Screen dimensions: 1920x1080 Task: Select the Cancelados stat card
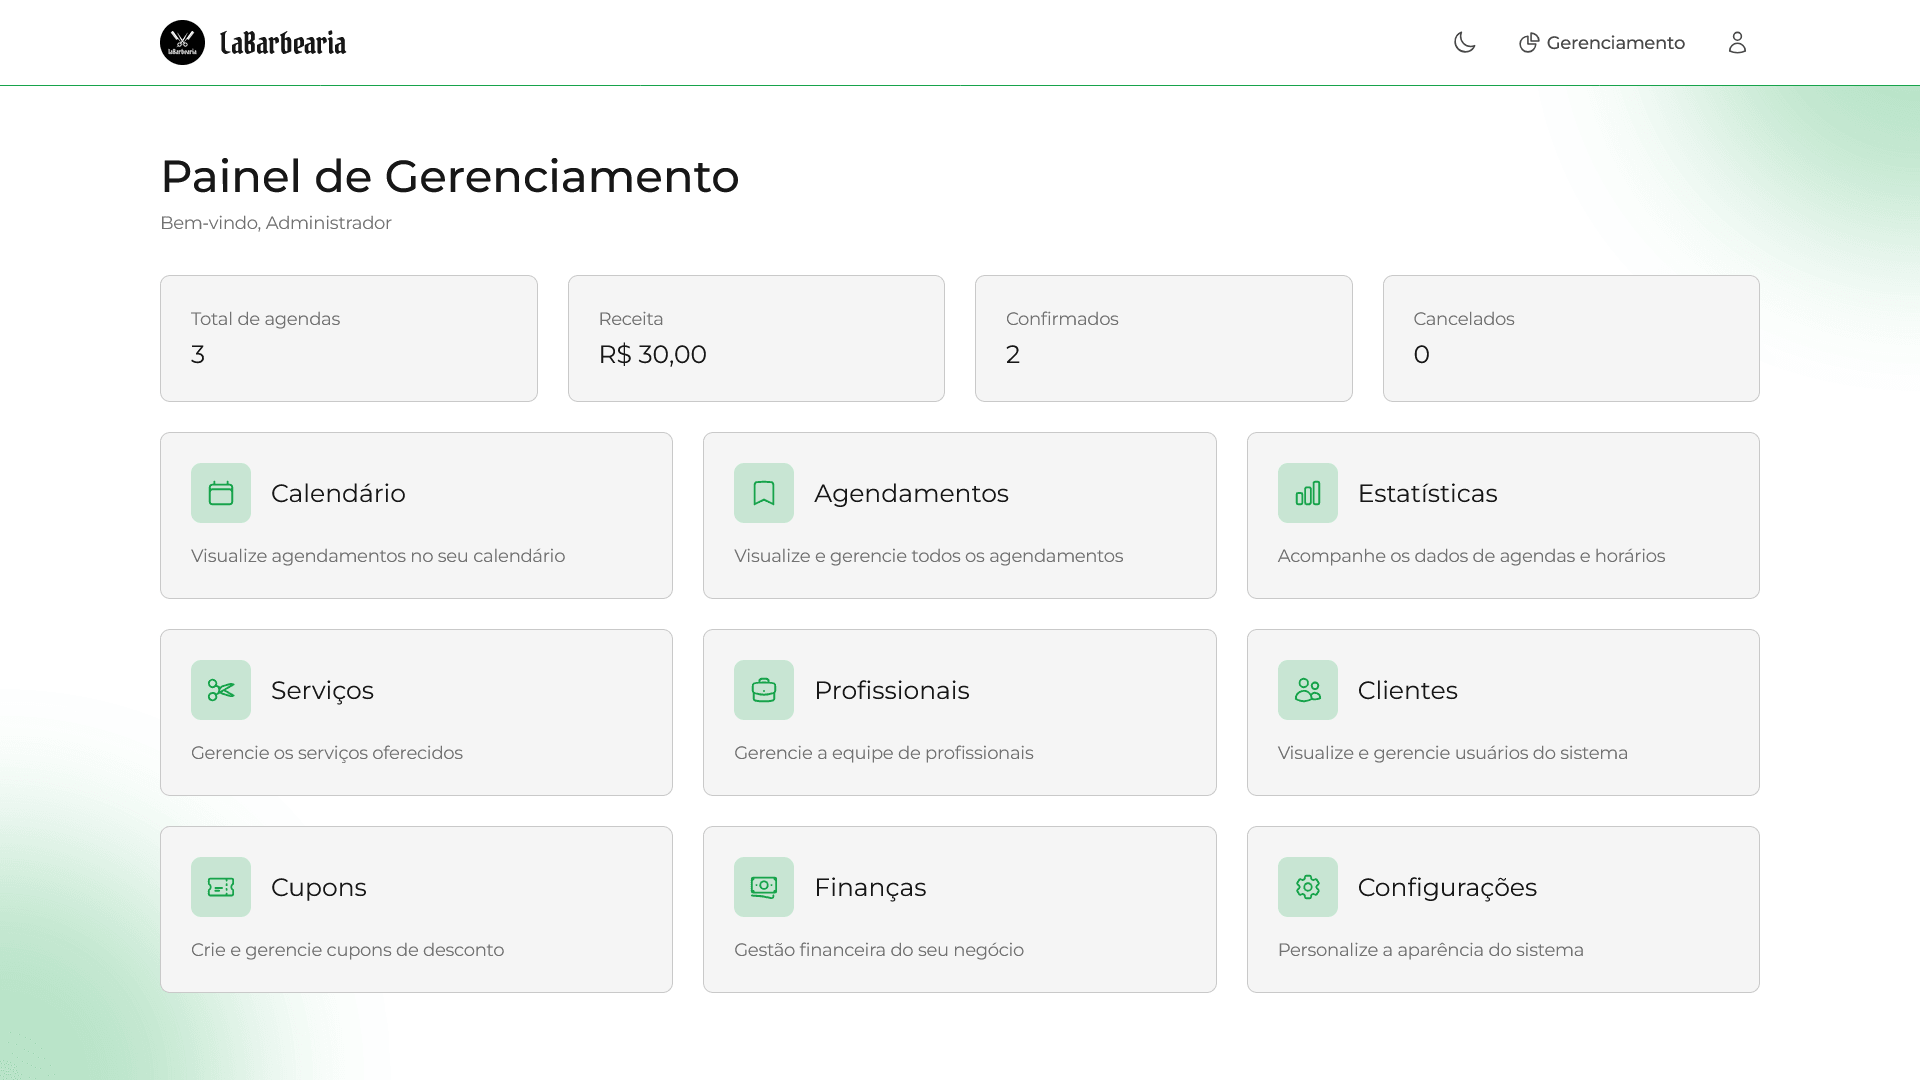click(x=1571, y=338)
